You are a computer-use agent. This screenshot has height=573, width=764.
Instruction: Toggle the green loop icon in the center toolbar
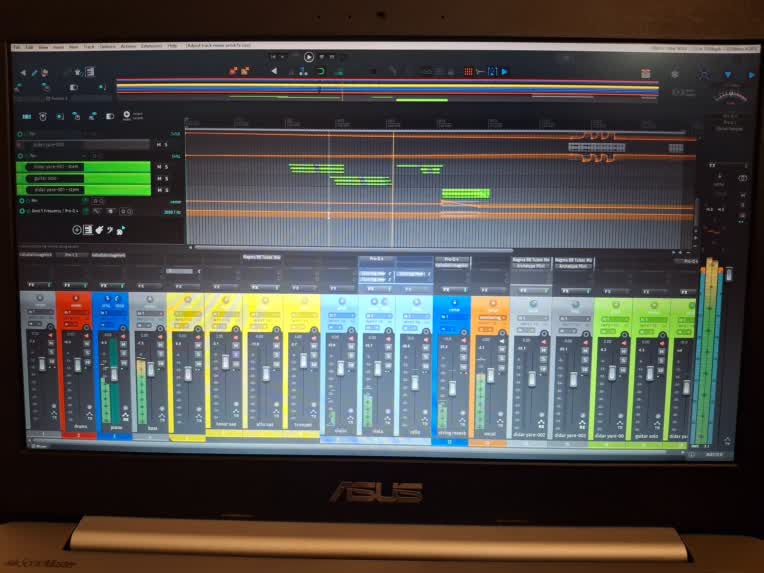pos(321,72)
